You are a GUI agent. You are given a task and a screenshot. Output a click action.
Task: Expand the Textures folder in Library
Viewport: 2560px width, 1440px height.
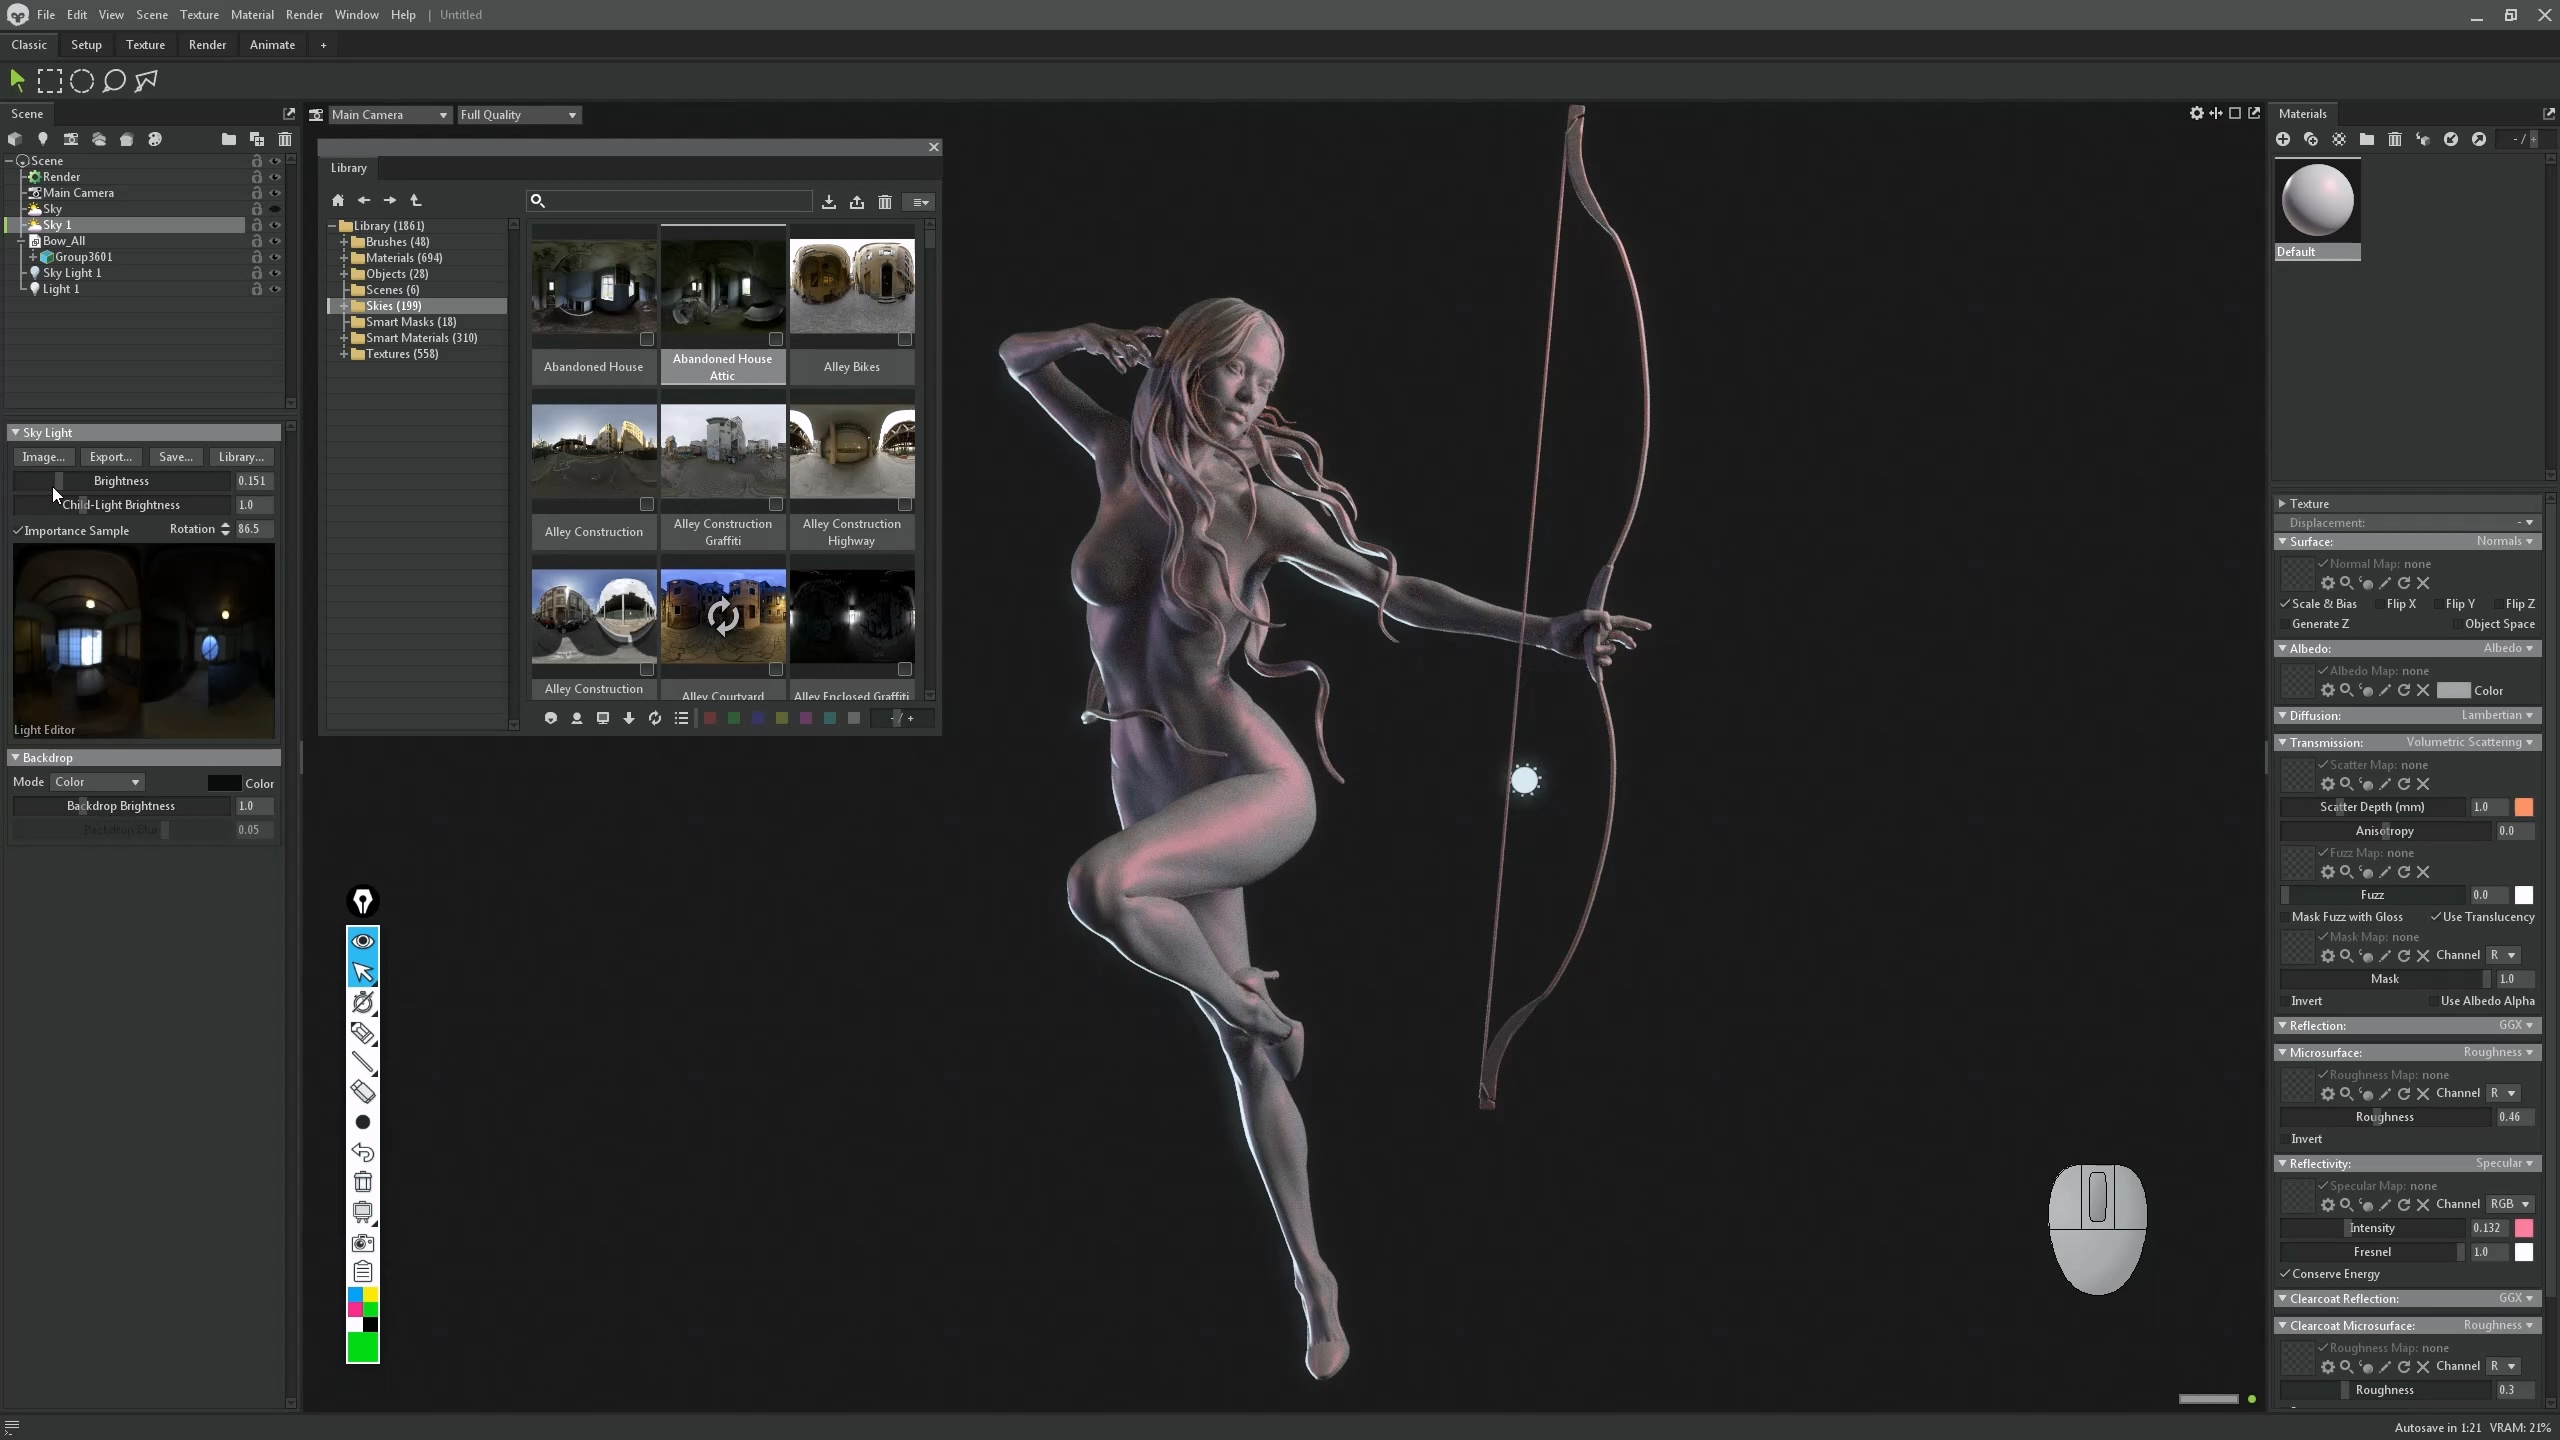point(344,354)
